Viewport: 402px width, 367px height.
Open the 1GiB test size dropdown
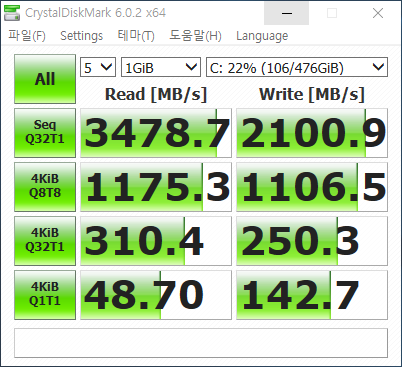pos(161,67)
